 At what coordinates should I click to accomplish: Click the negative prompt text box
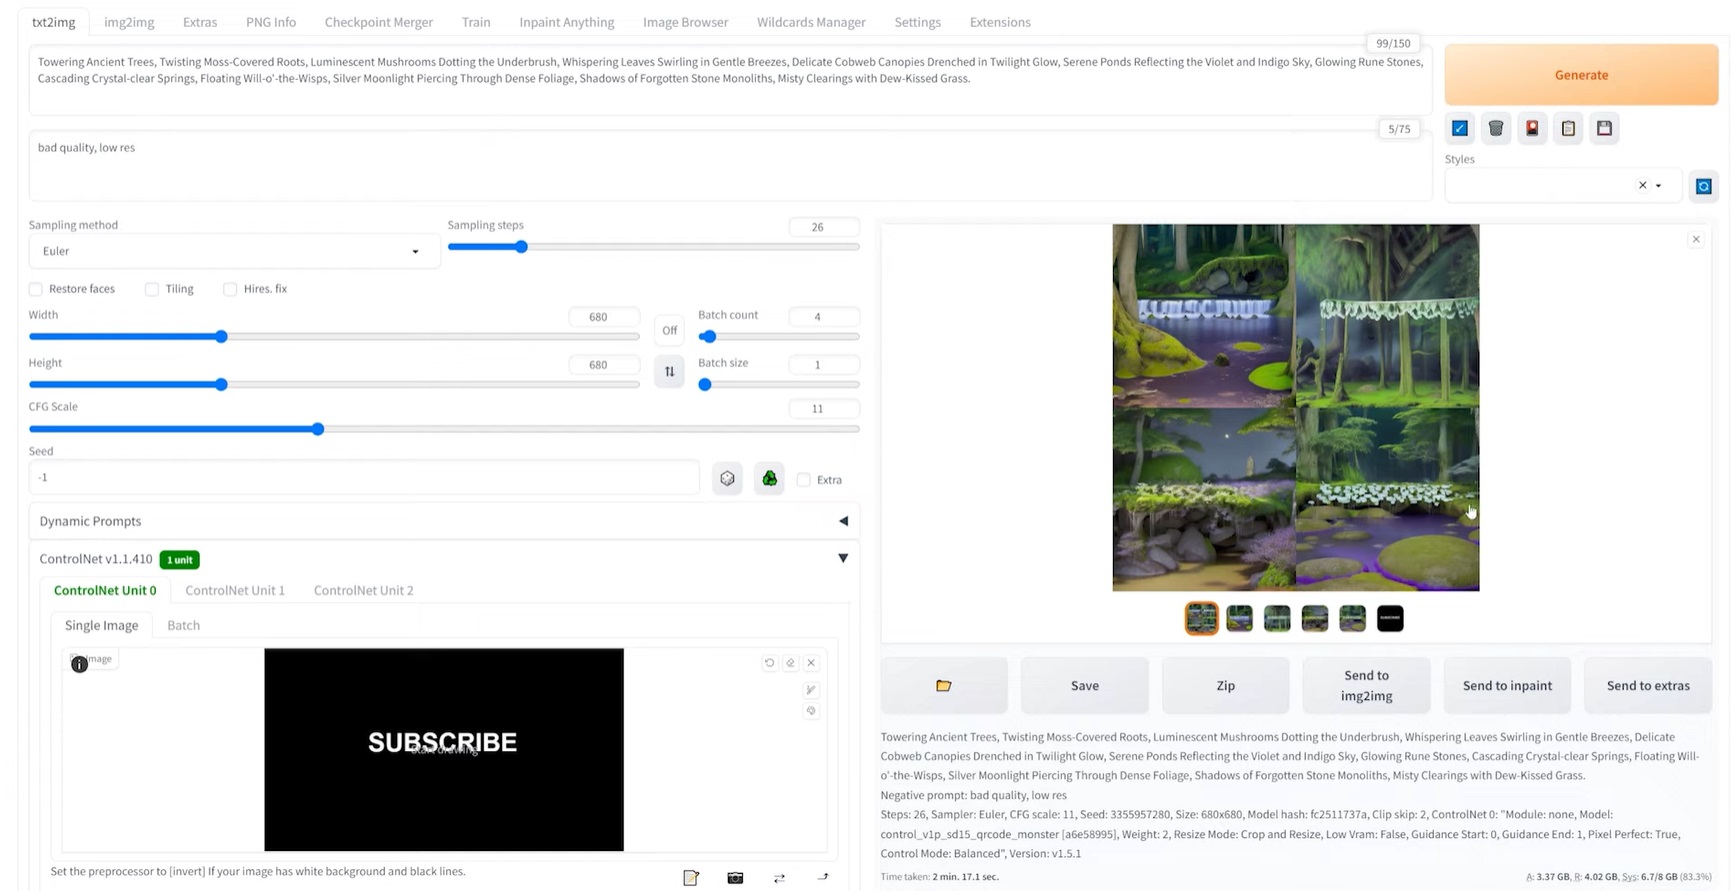pyautogui.click(x=730, y=166)
